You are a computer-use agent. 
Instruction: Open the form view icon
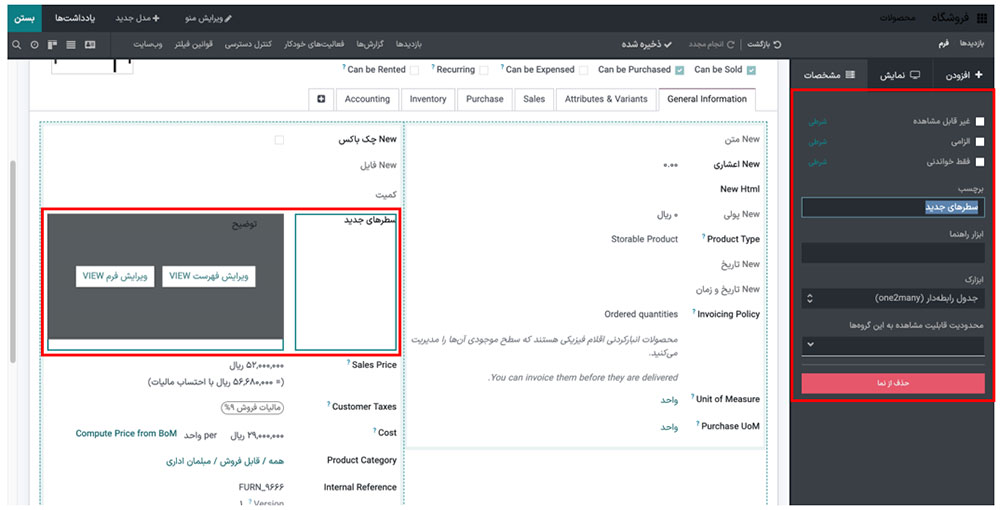90,45
